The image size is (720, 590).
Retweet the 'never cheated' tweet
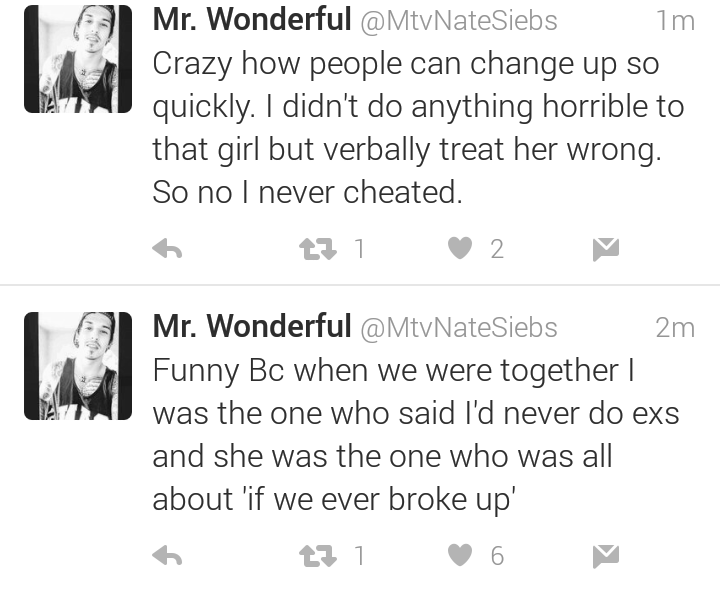point(318,249)
